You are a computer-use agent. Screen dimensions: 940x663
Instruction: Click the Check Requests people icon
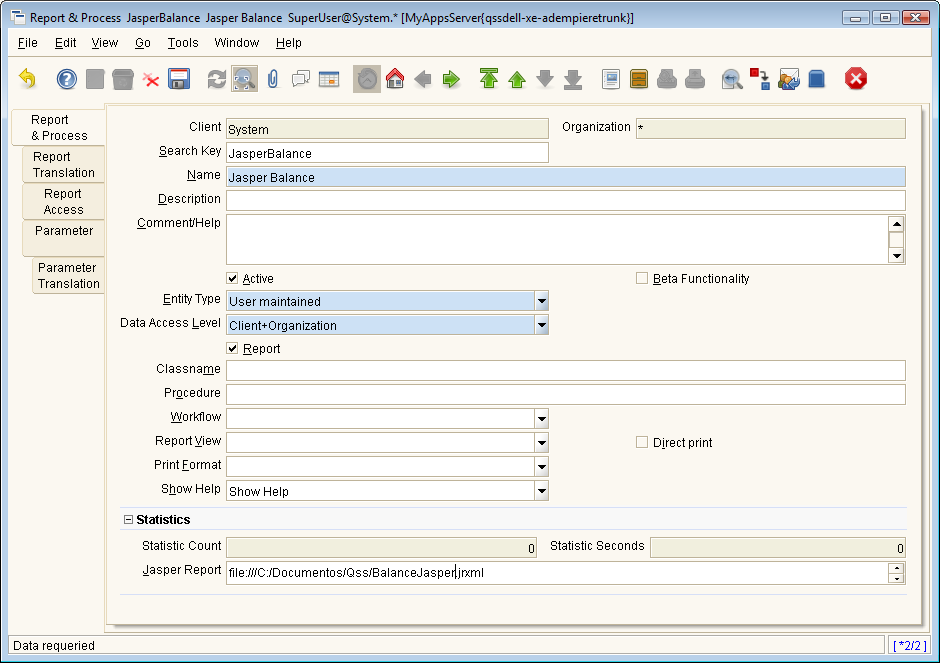tap(788, 79)
